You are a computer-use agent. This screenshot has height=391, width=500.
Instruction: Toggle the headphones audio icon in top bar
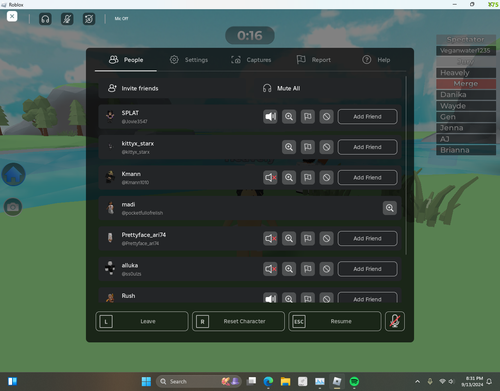[45, 19]
